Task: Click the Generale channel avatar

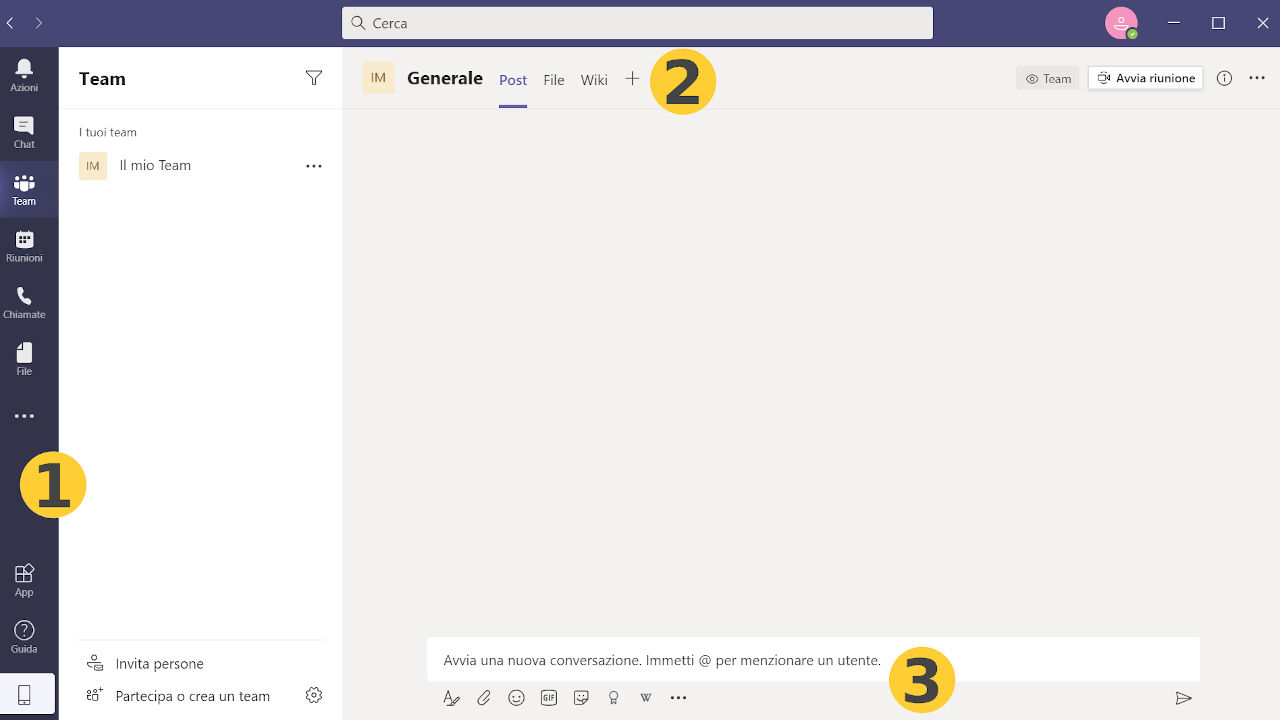Action: pos(378,78)
